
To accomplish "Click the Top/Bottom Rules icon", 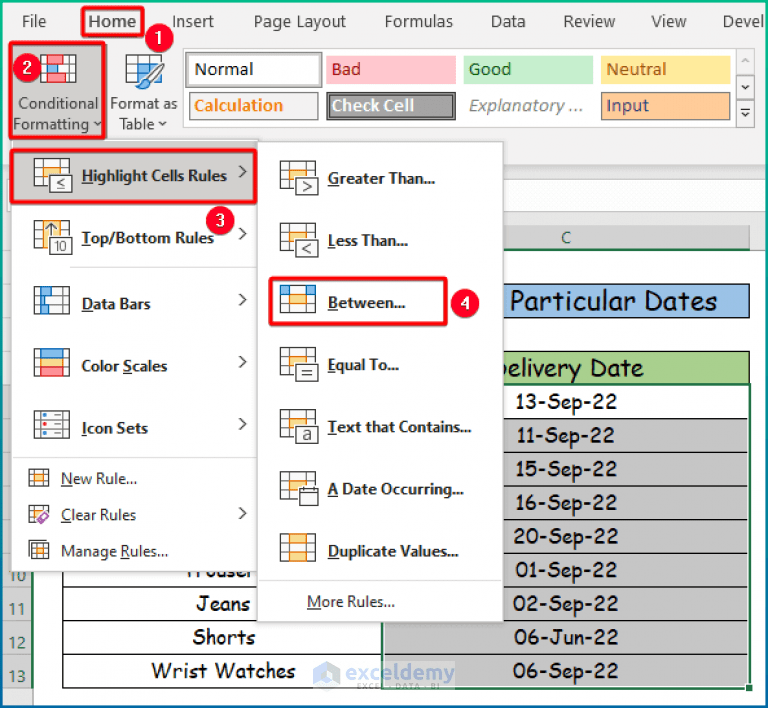I will pos(53,237).
